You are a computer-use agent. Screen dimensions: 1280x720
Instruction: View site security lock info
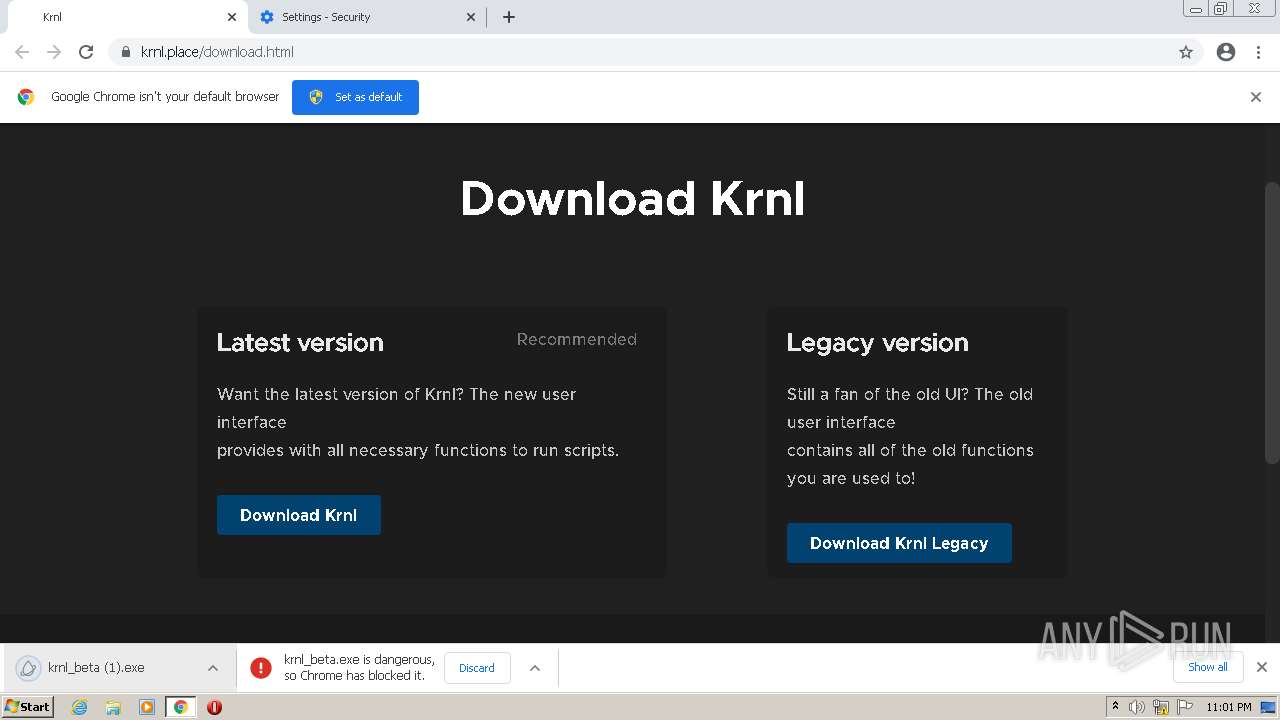click(x=126, y=52)
